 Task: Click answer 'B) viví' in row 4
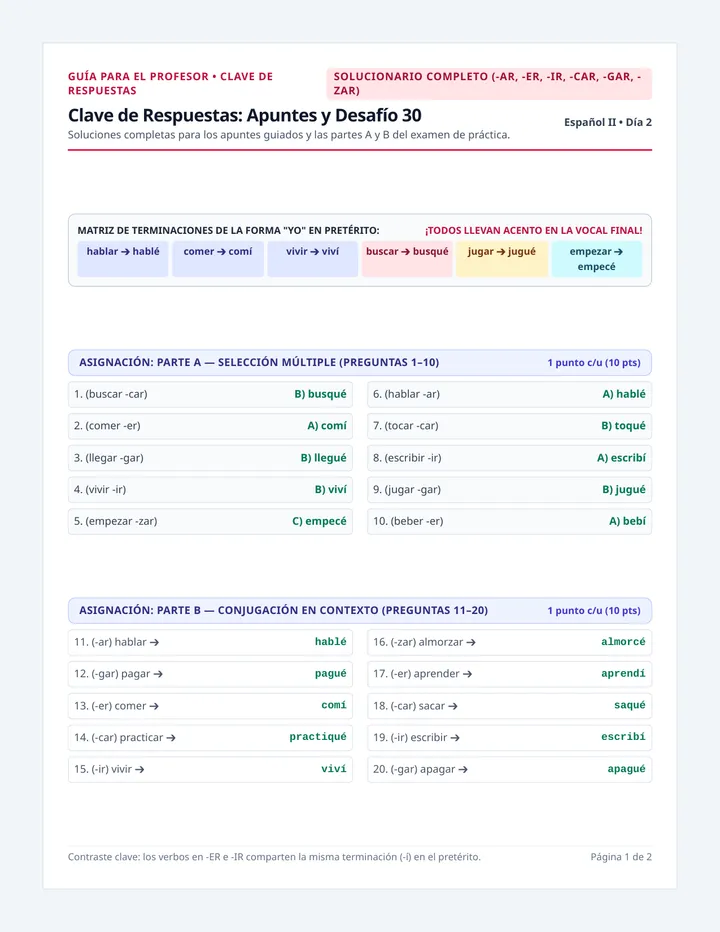(331, 489)
